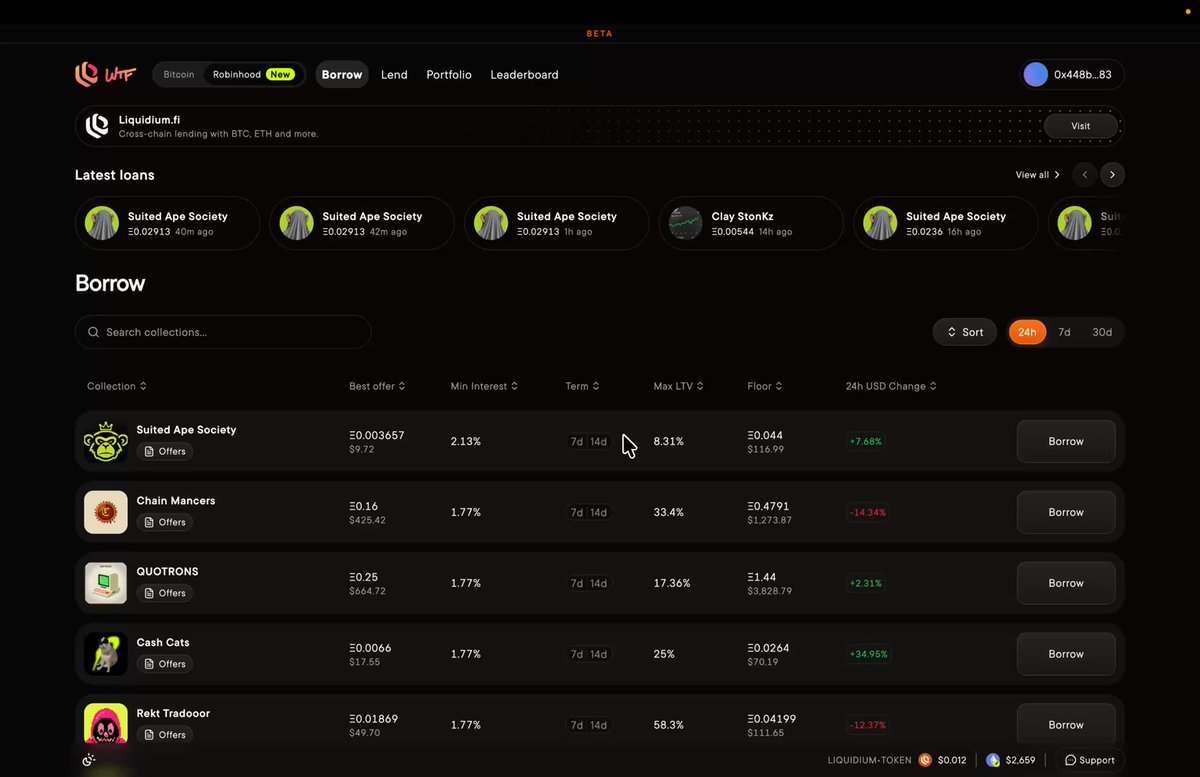This screenshot has width=1200, height=777.
Task: Open the Sort dropdown
Action: point(965,332)
